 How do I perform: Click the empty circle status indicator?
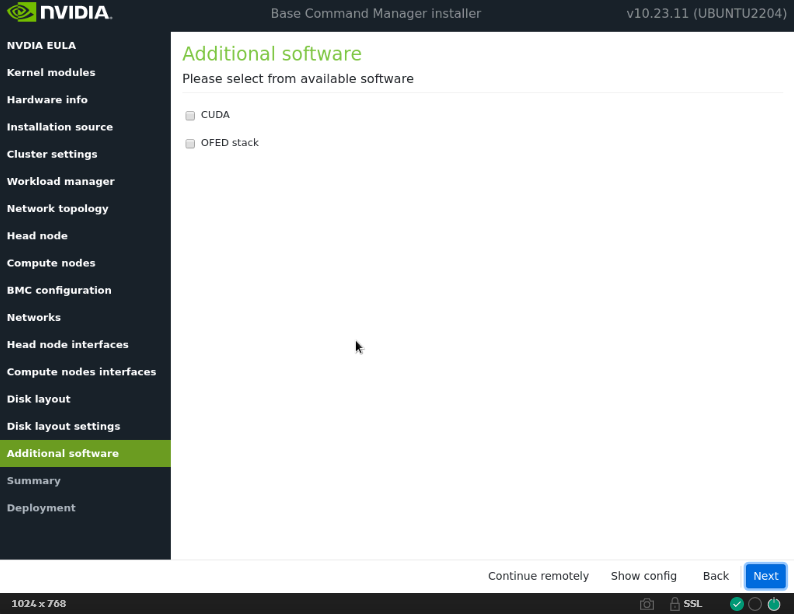(x=755, y=604)
